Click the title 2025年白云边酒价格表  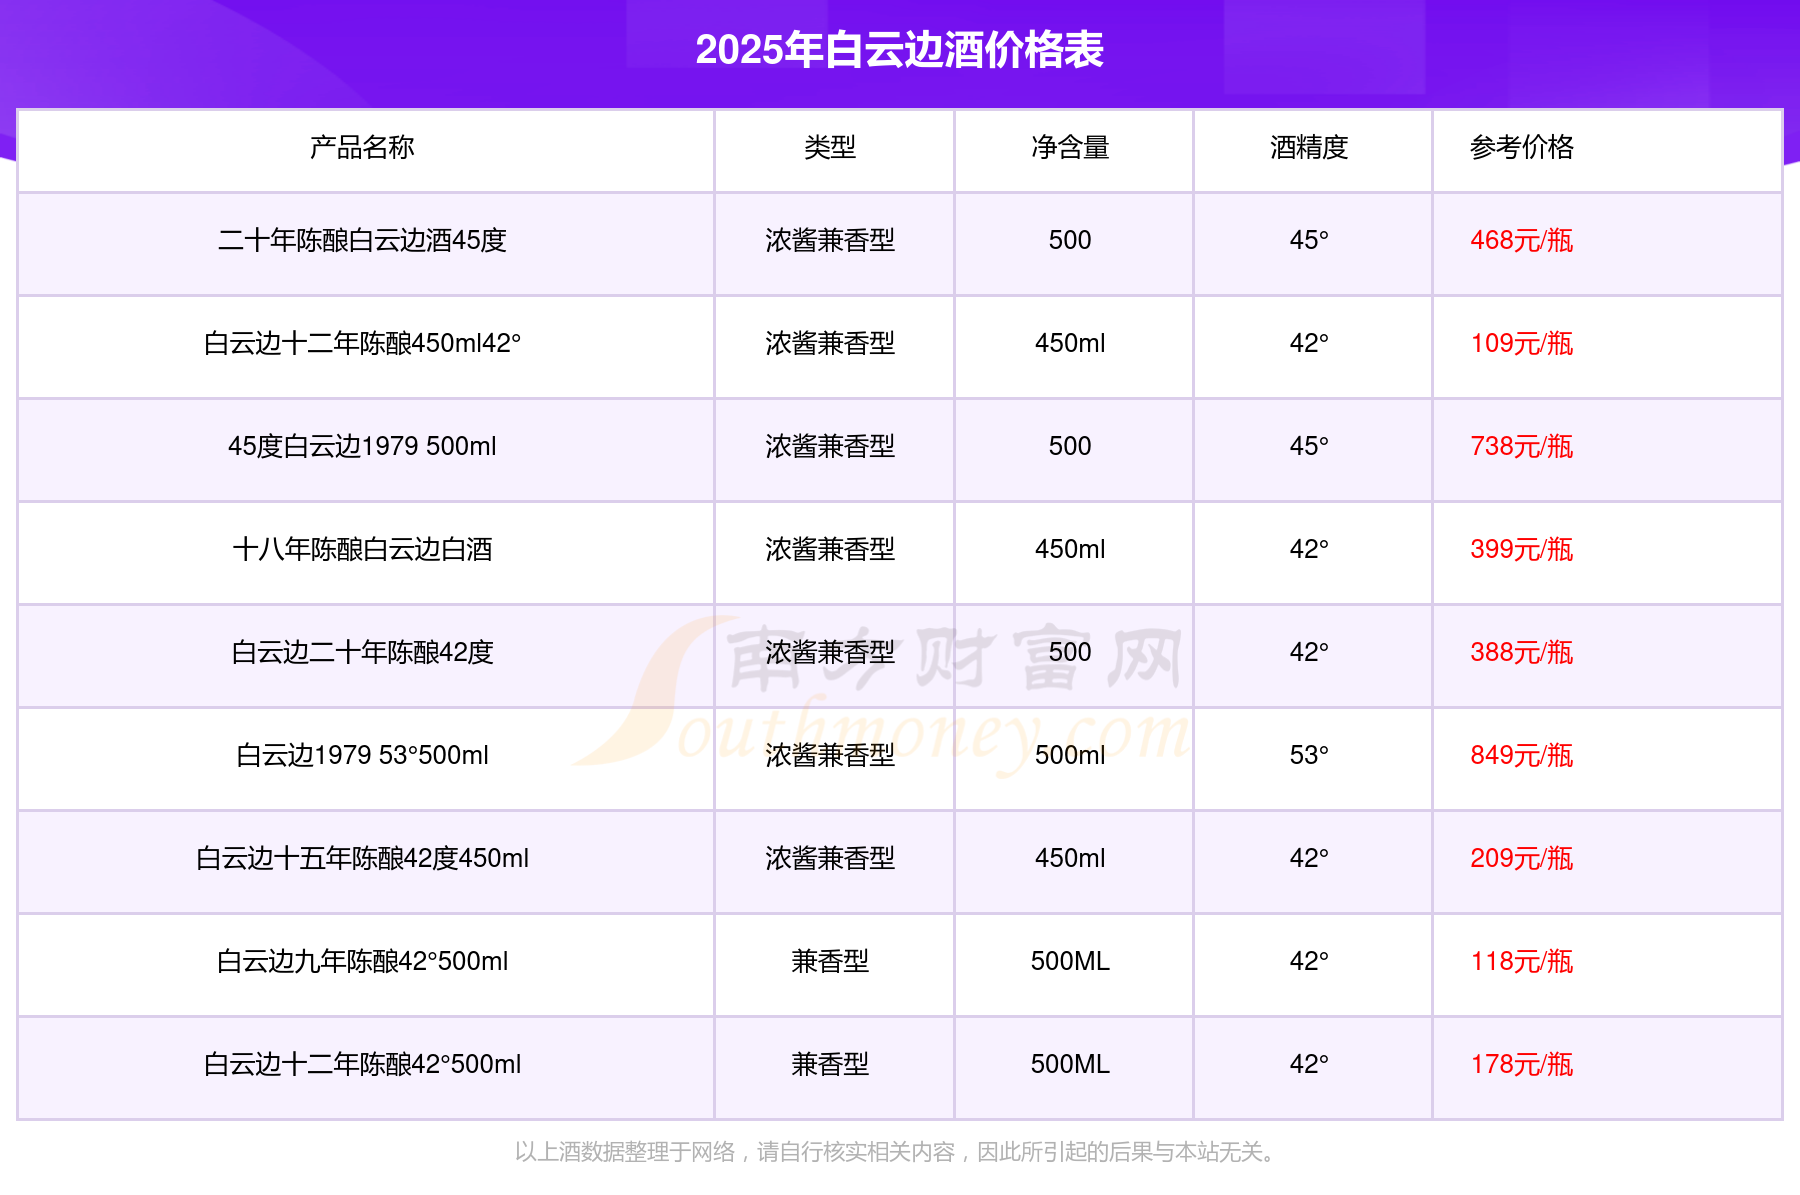click(899, 50)
